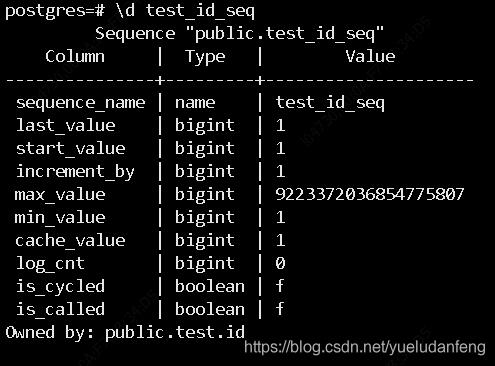Click the min_value row label
Screen dimensions: 495x366
pyautogui.click(x=60, y=218)
